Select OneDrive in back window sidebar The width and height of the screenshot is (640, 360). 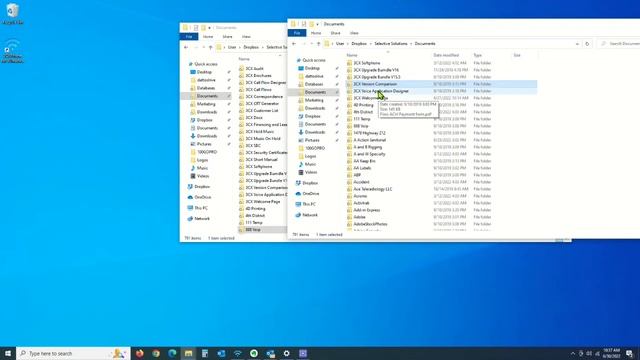(202, 197)
